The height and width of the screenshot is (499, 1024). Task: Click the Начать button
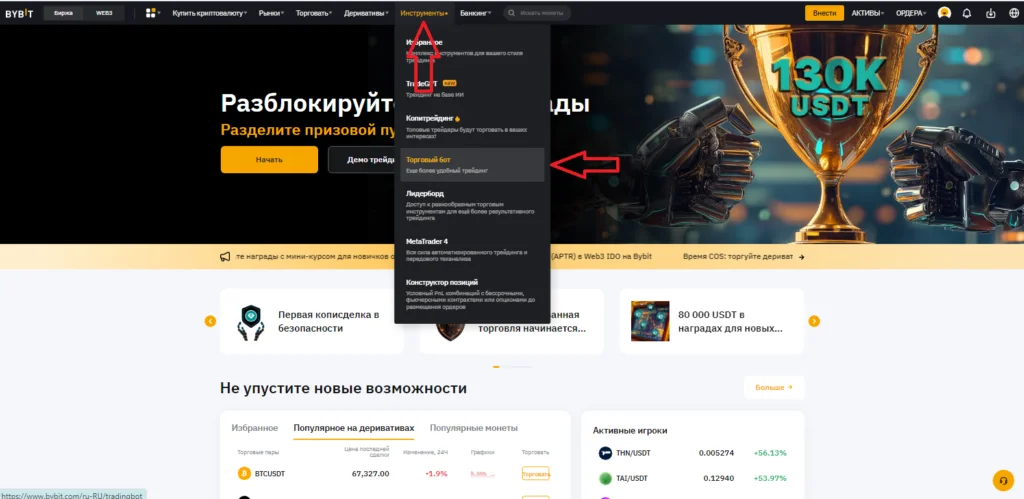click(x=269, y=159)
